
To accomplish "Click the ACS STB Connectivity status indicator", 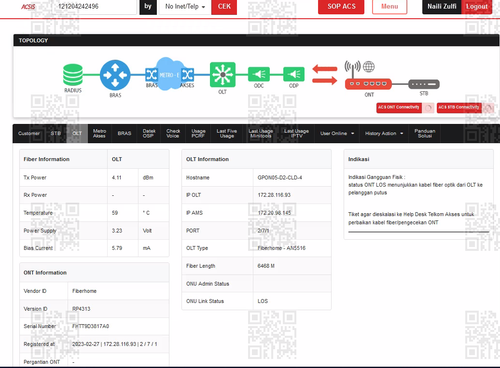I will click(488, 107).
